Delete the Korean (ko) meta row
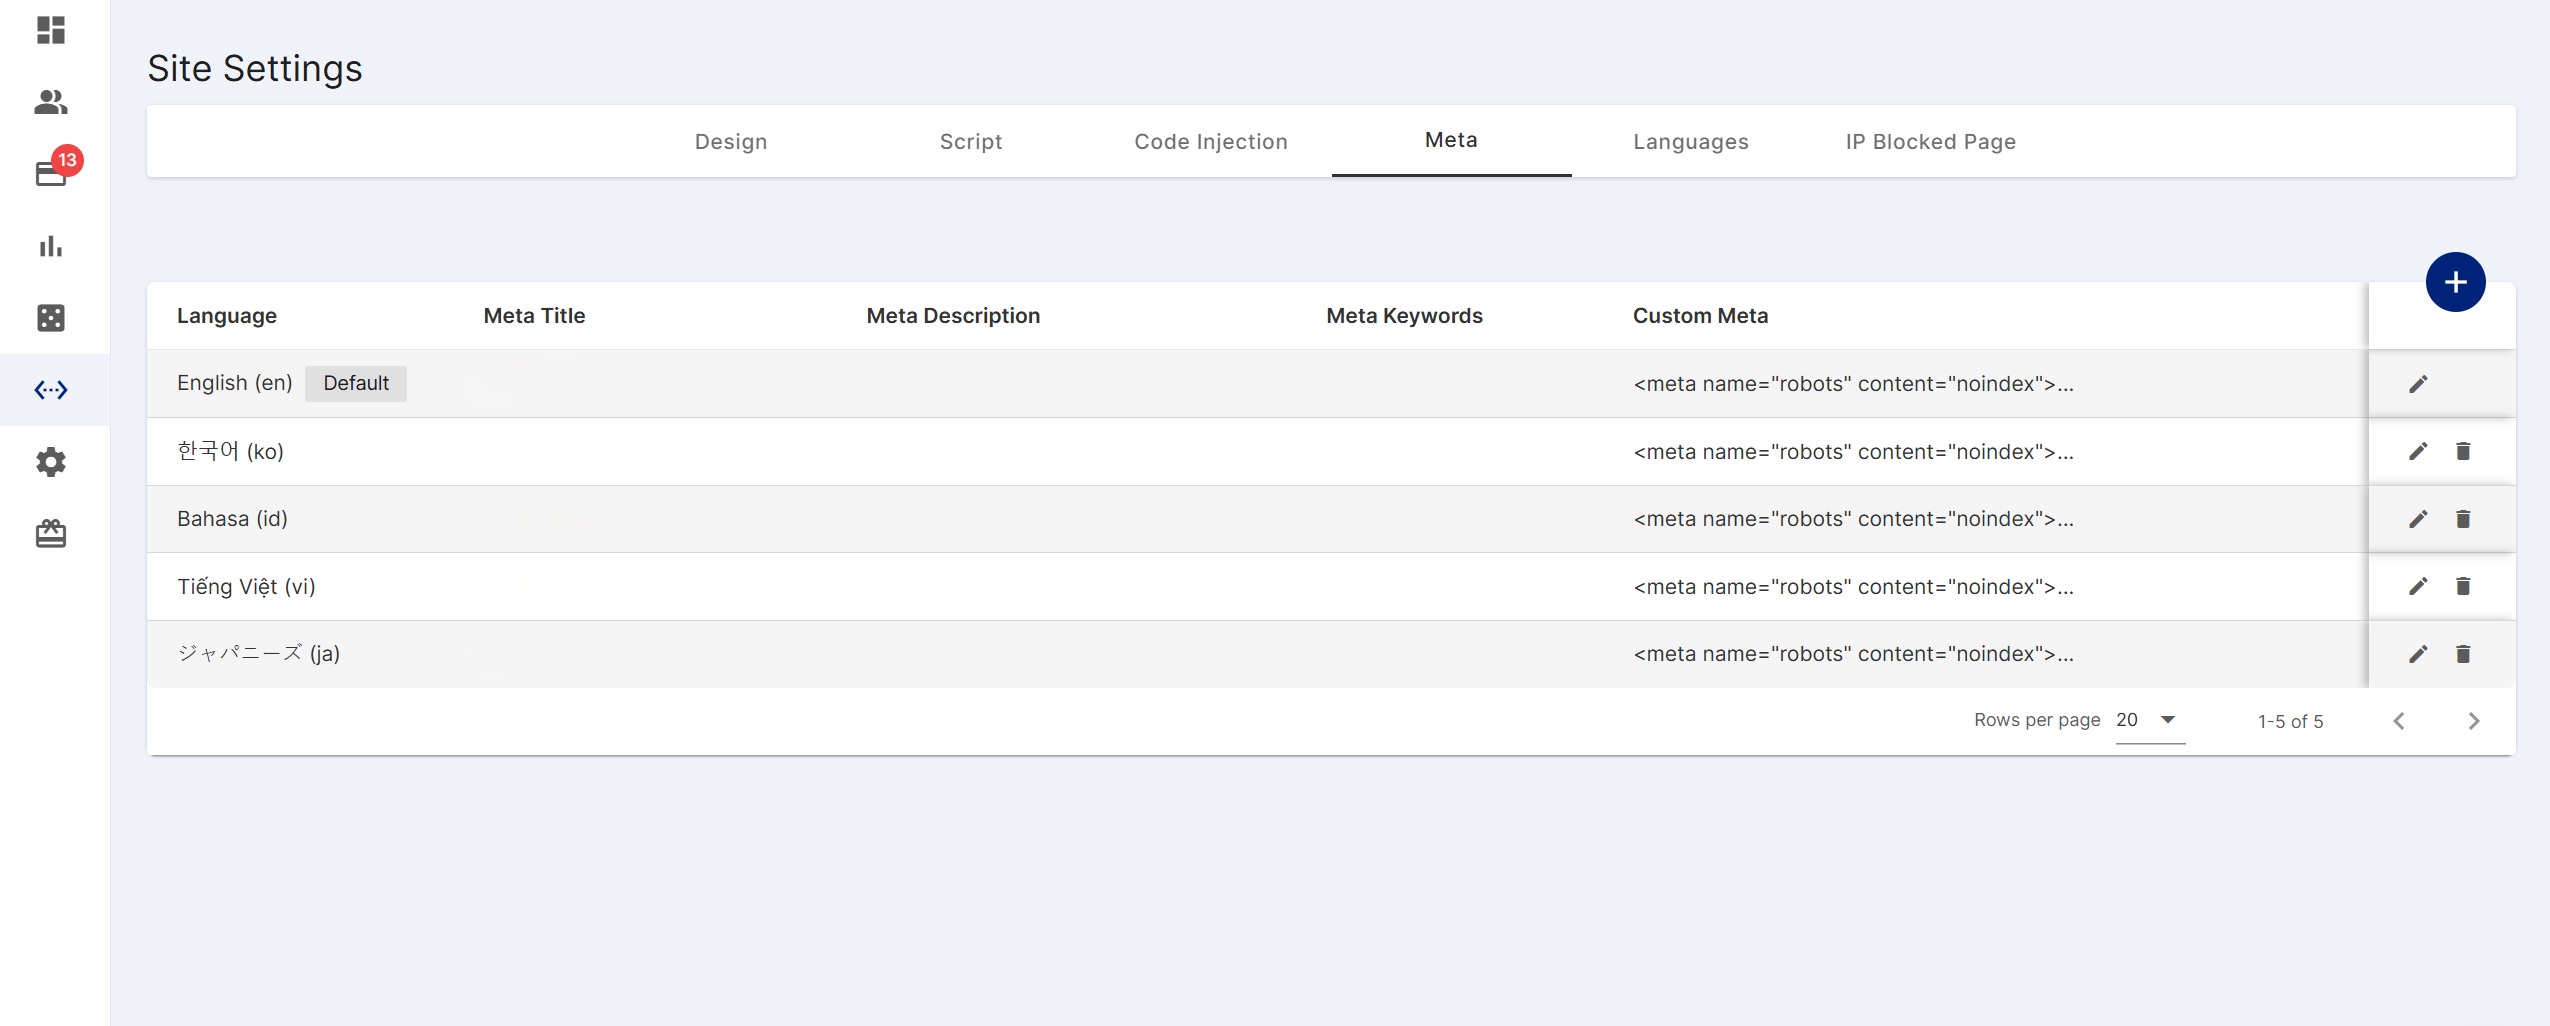This screenshot has width=2550, height=1026. pos(2463,452)
